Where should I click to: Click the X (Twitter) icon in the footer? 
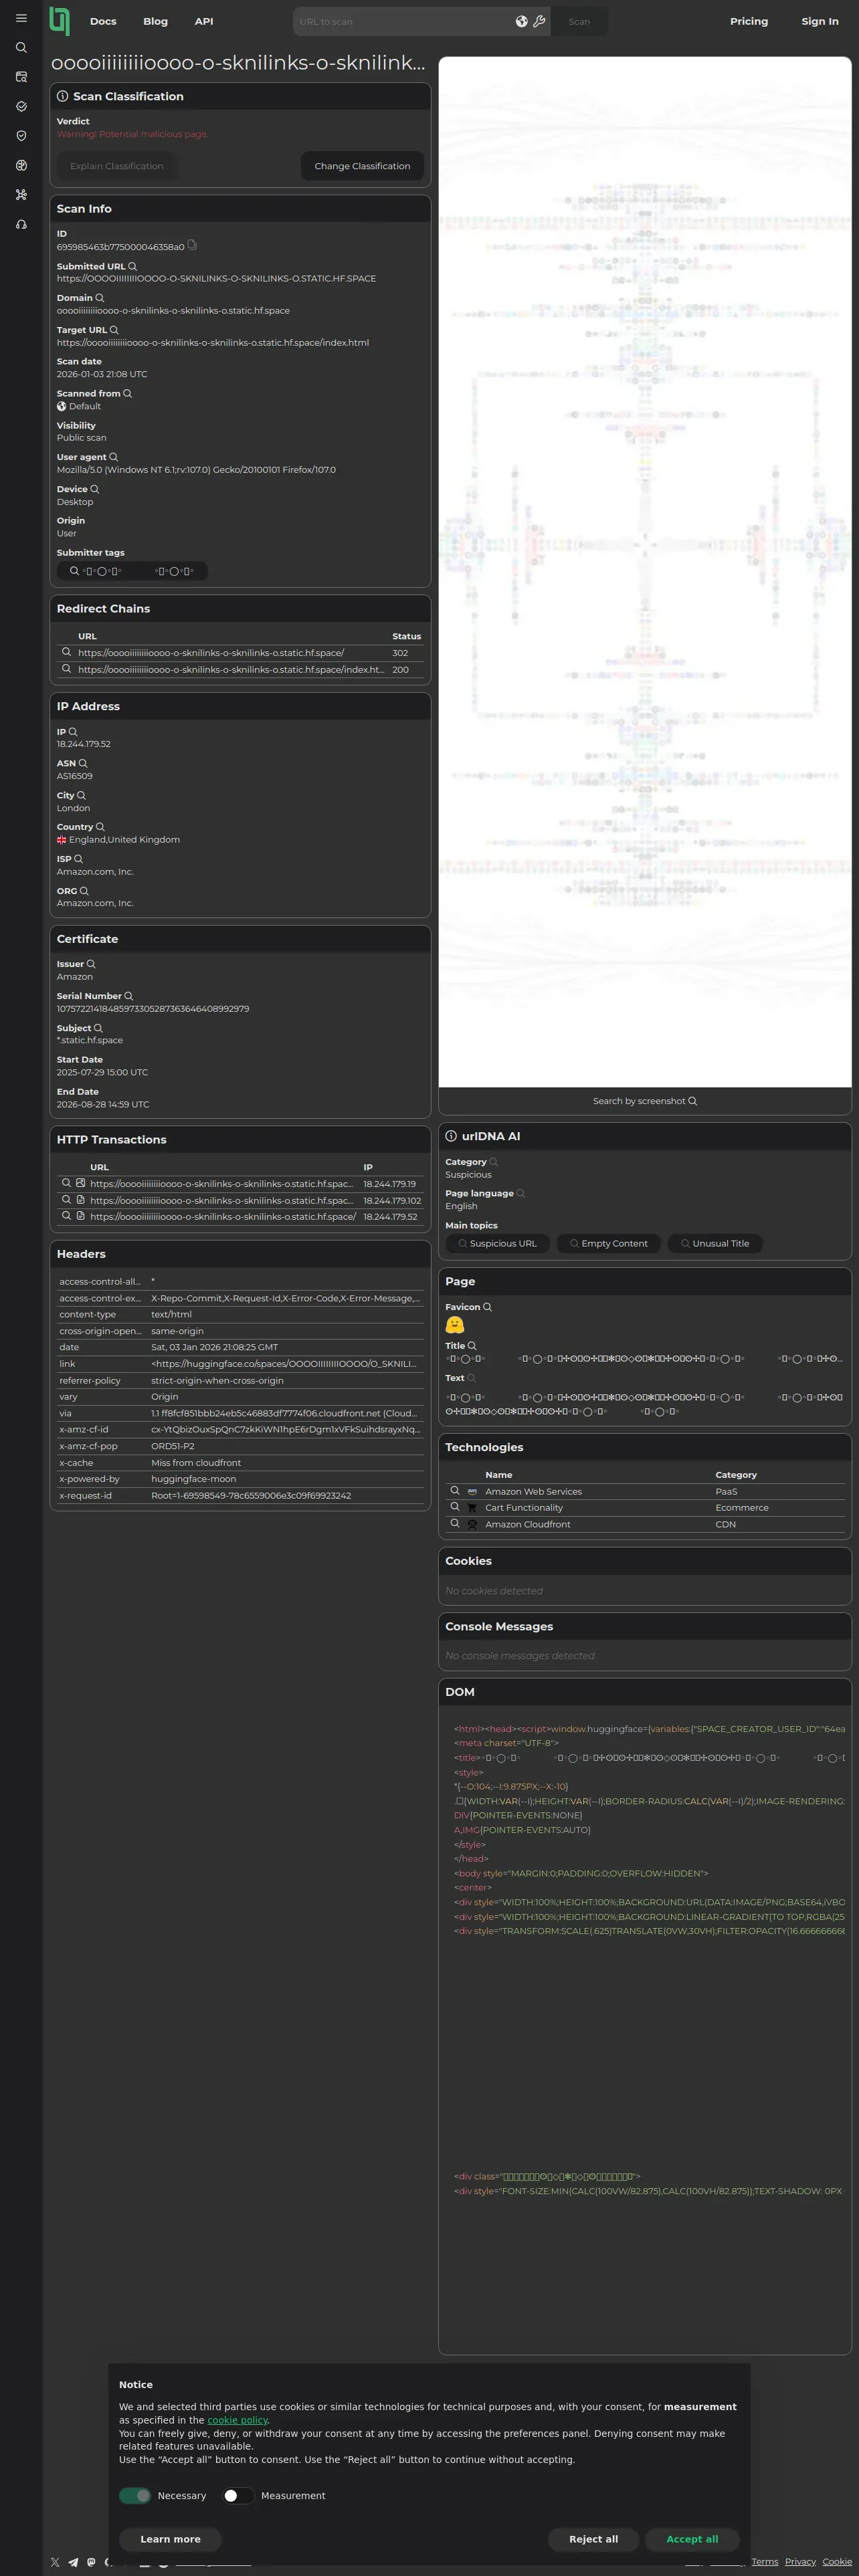click(55, 2562)
